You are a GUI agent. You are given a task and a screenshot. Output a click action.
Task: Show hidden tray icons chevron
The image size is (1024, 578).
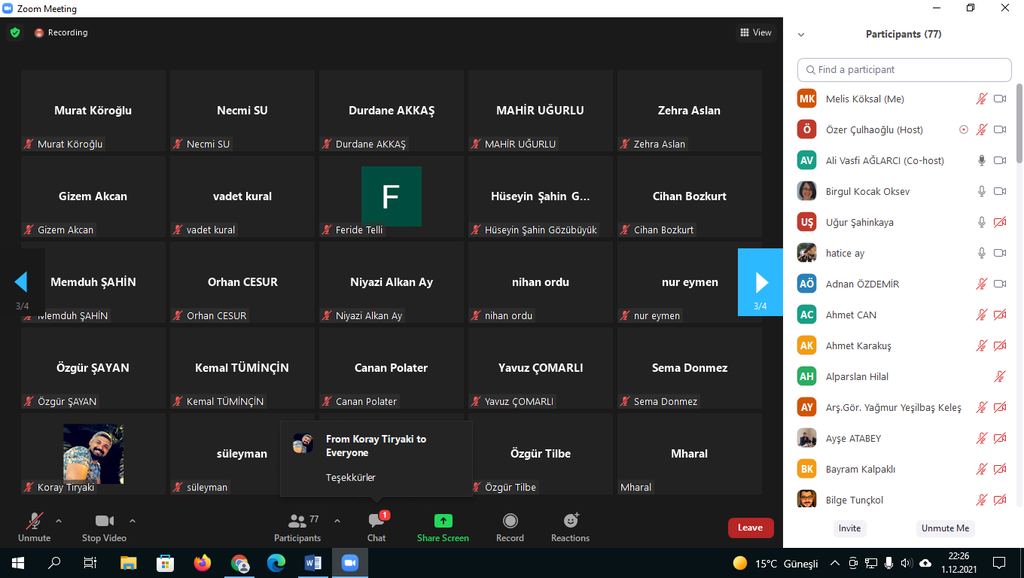pyautogui.click(x=835, y=563)
